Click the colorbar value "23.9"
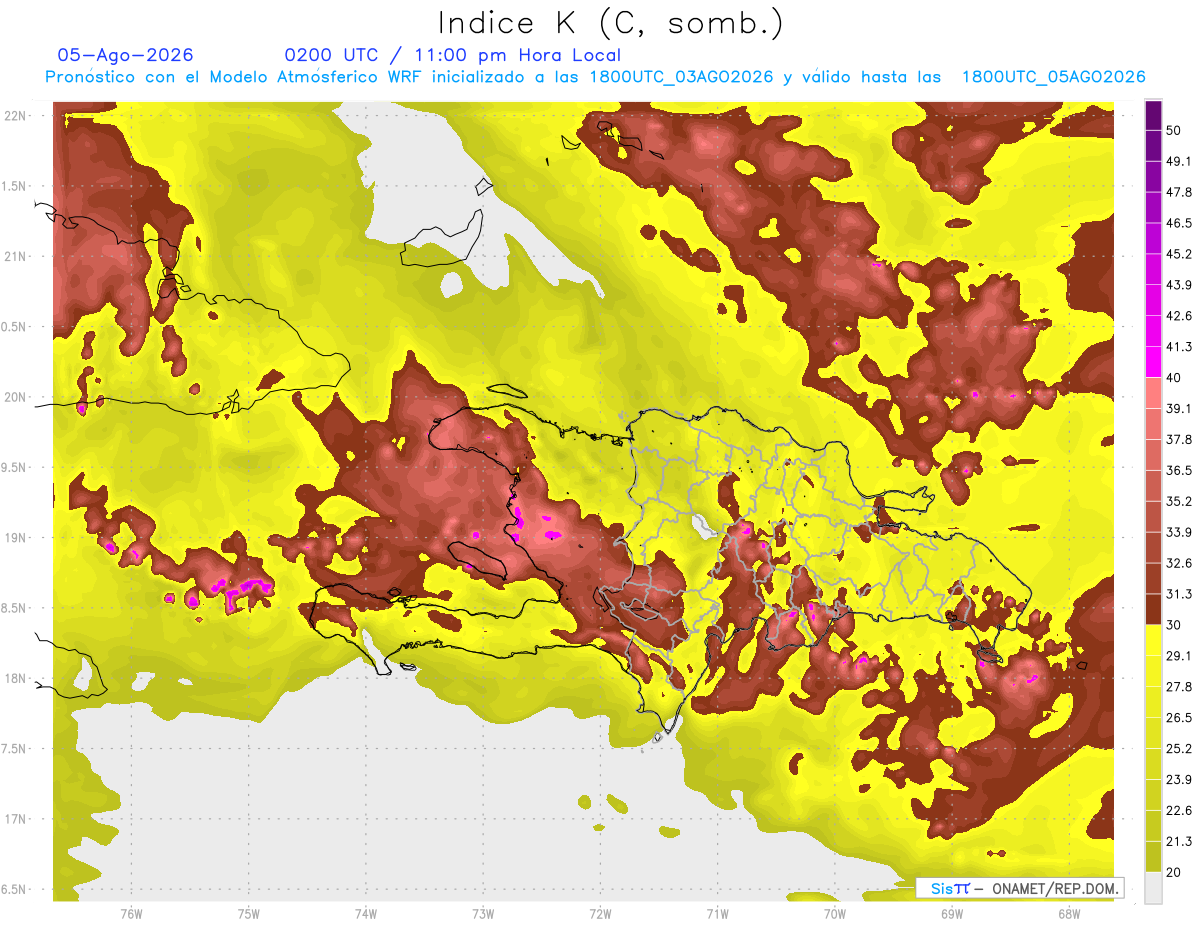 pyautogui.click(x=1178, y=780)
